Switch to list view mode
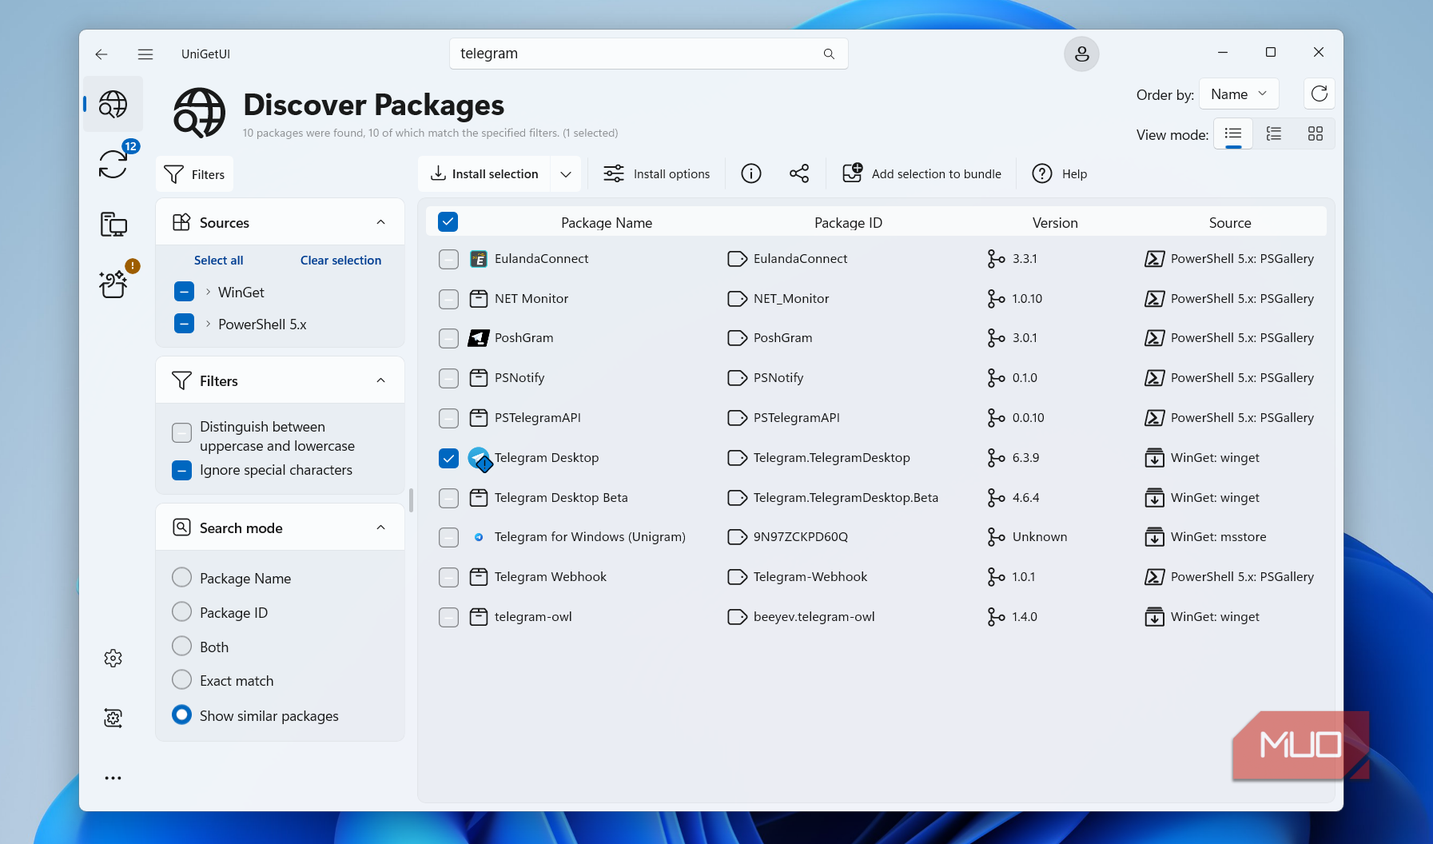Screen dimensions: 1433x844 tap(1233, 134)
